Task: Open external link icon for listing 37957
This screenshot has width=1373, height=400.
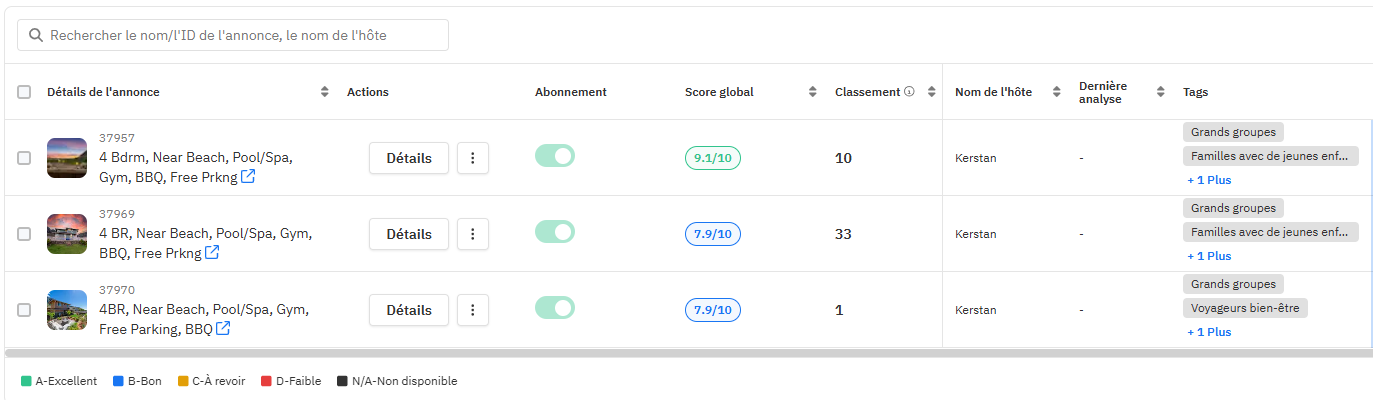Action: coord(248,177)
